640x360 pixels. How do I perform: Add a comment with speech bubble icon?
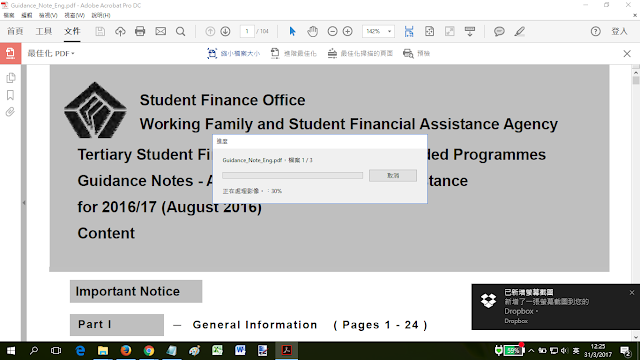tap(499, 31)
